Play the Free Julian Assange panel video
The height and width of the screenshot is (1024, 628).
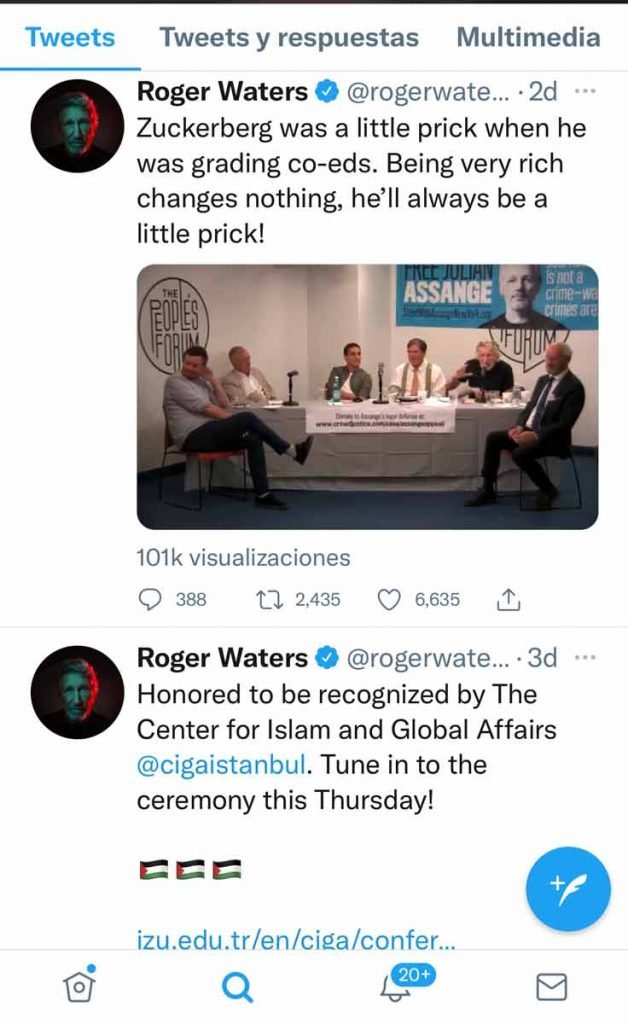click(x=367, y=396)
